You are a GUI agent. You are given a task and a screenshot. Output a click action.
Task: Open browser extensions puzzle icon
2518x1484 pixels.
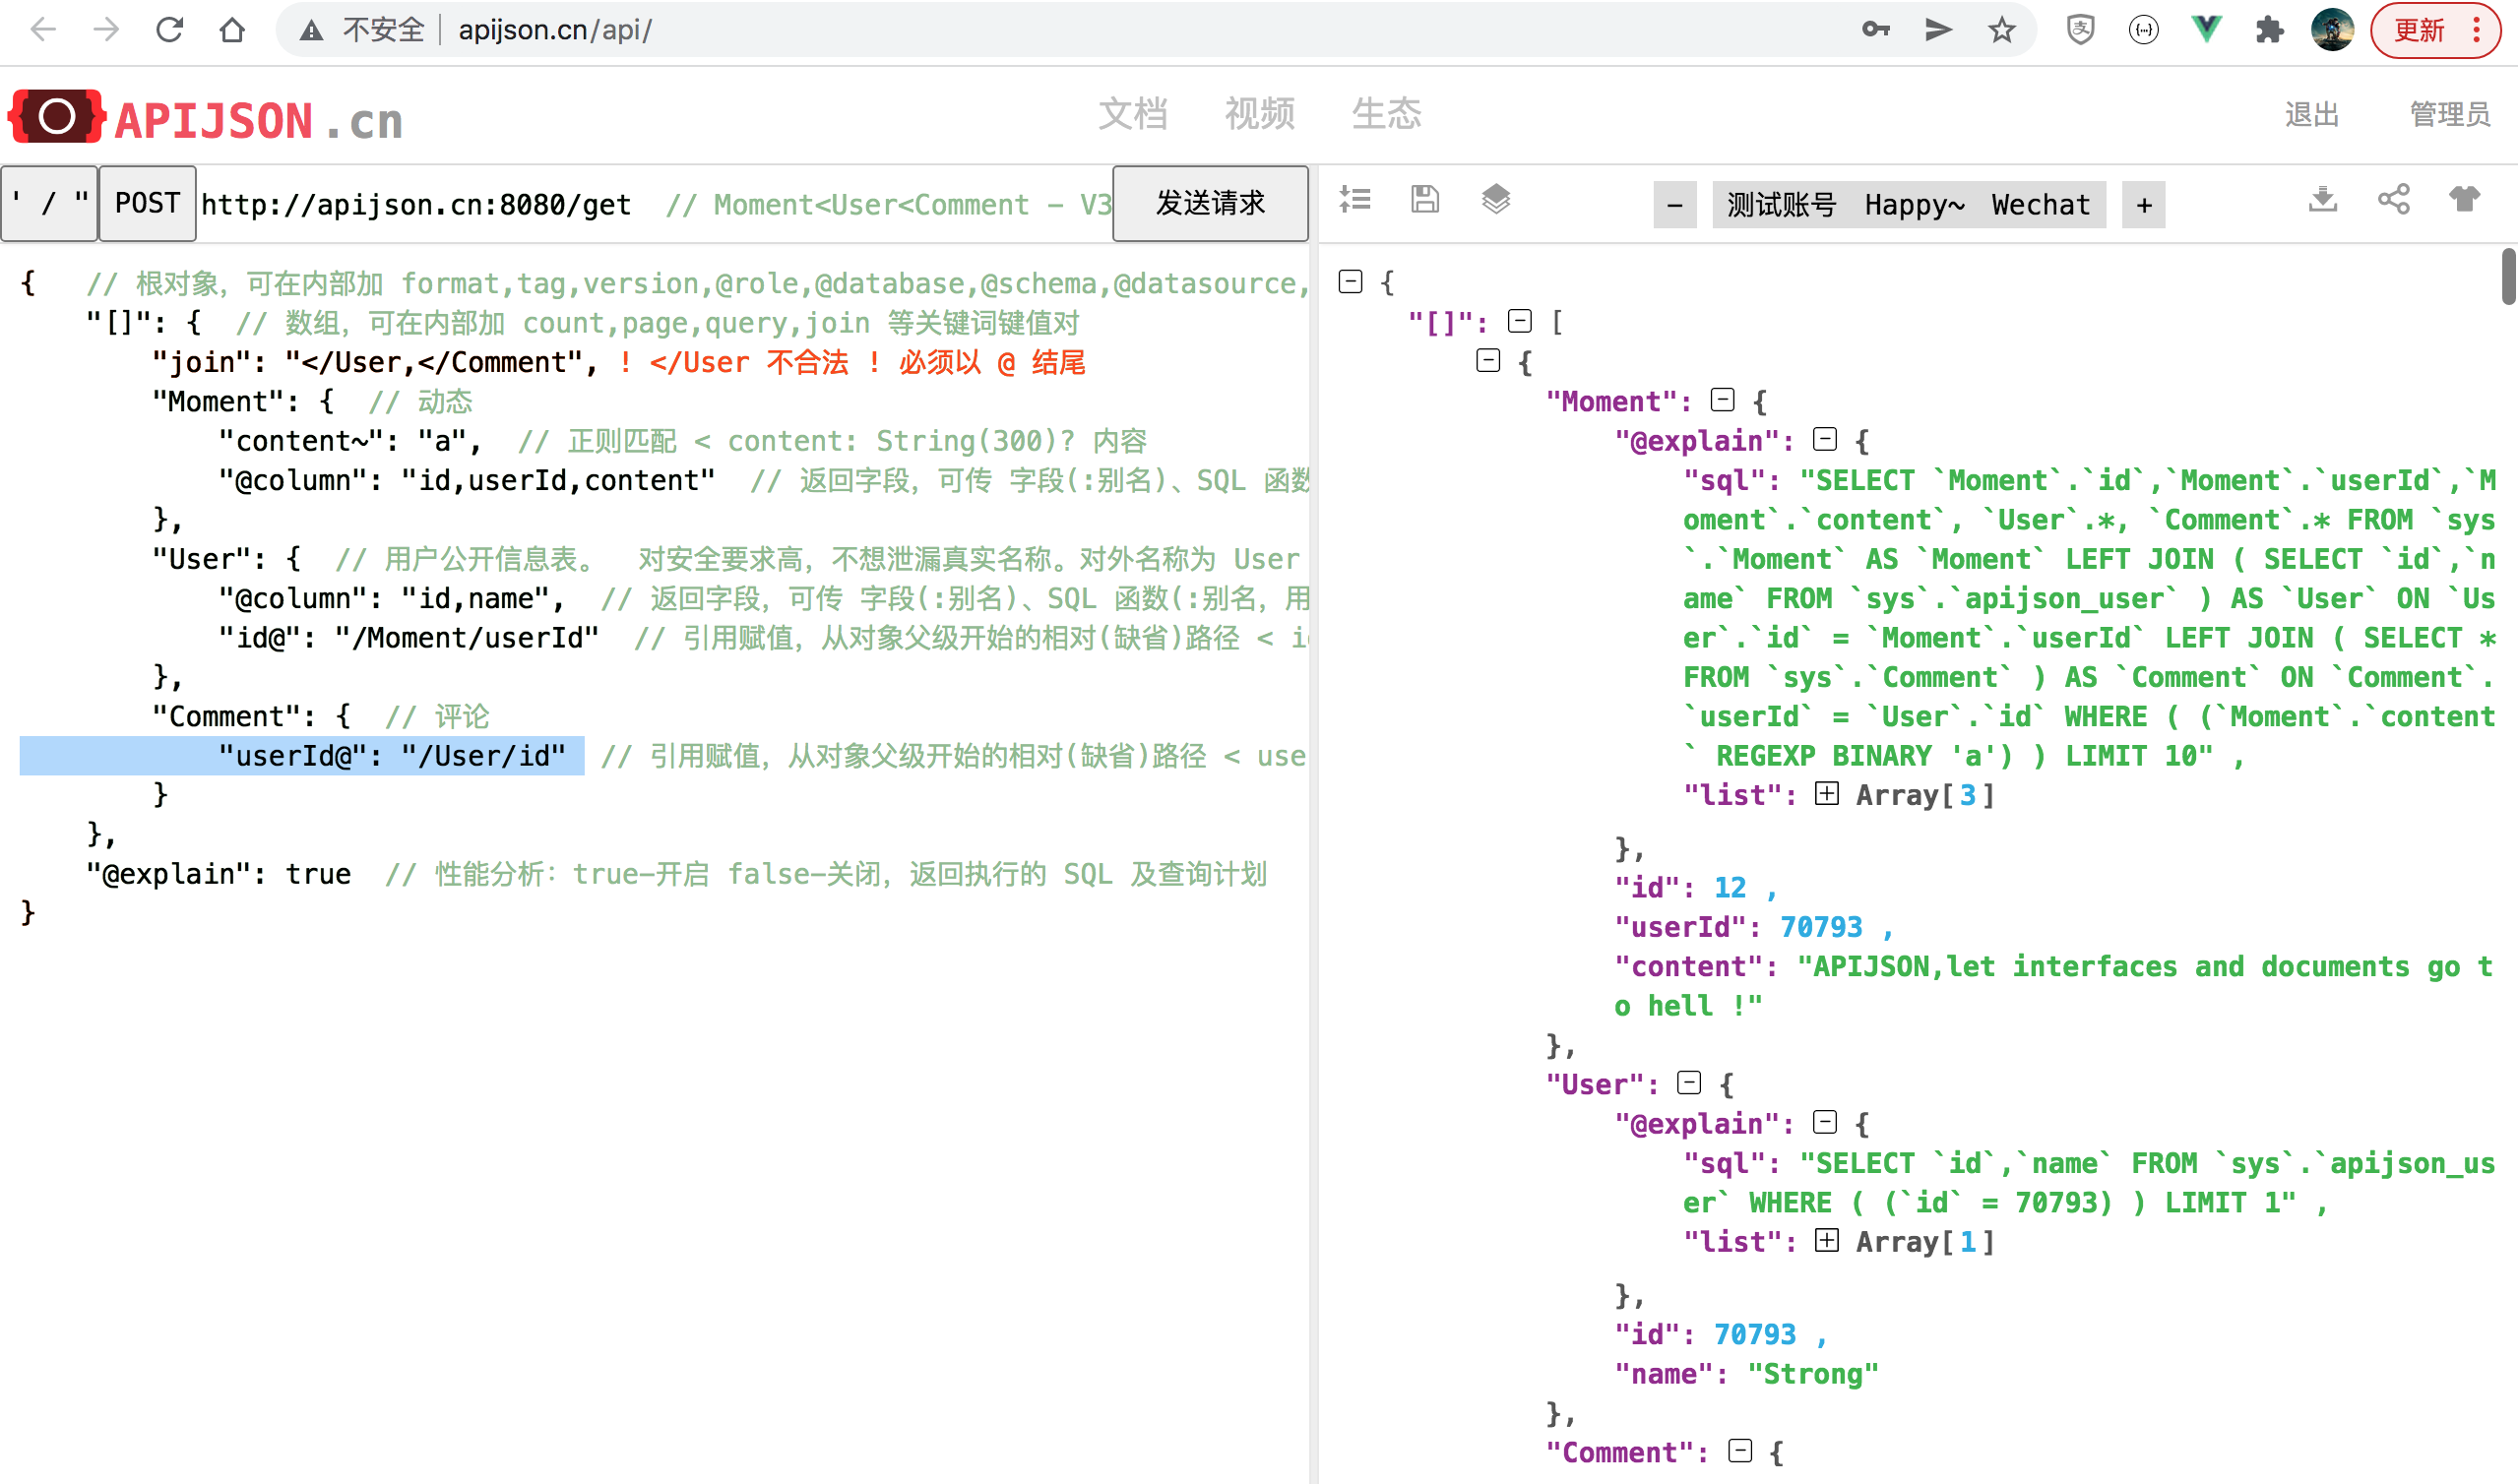click(2269, 30)
